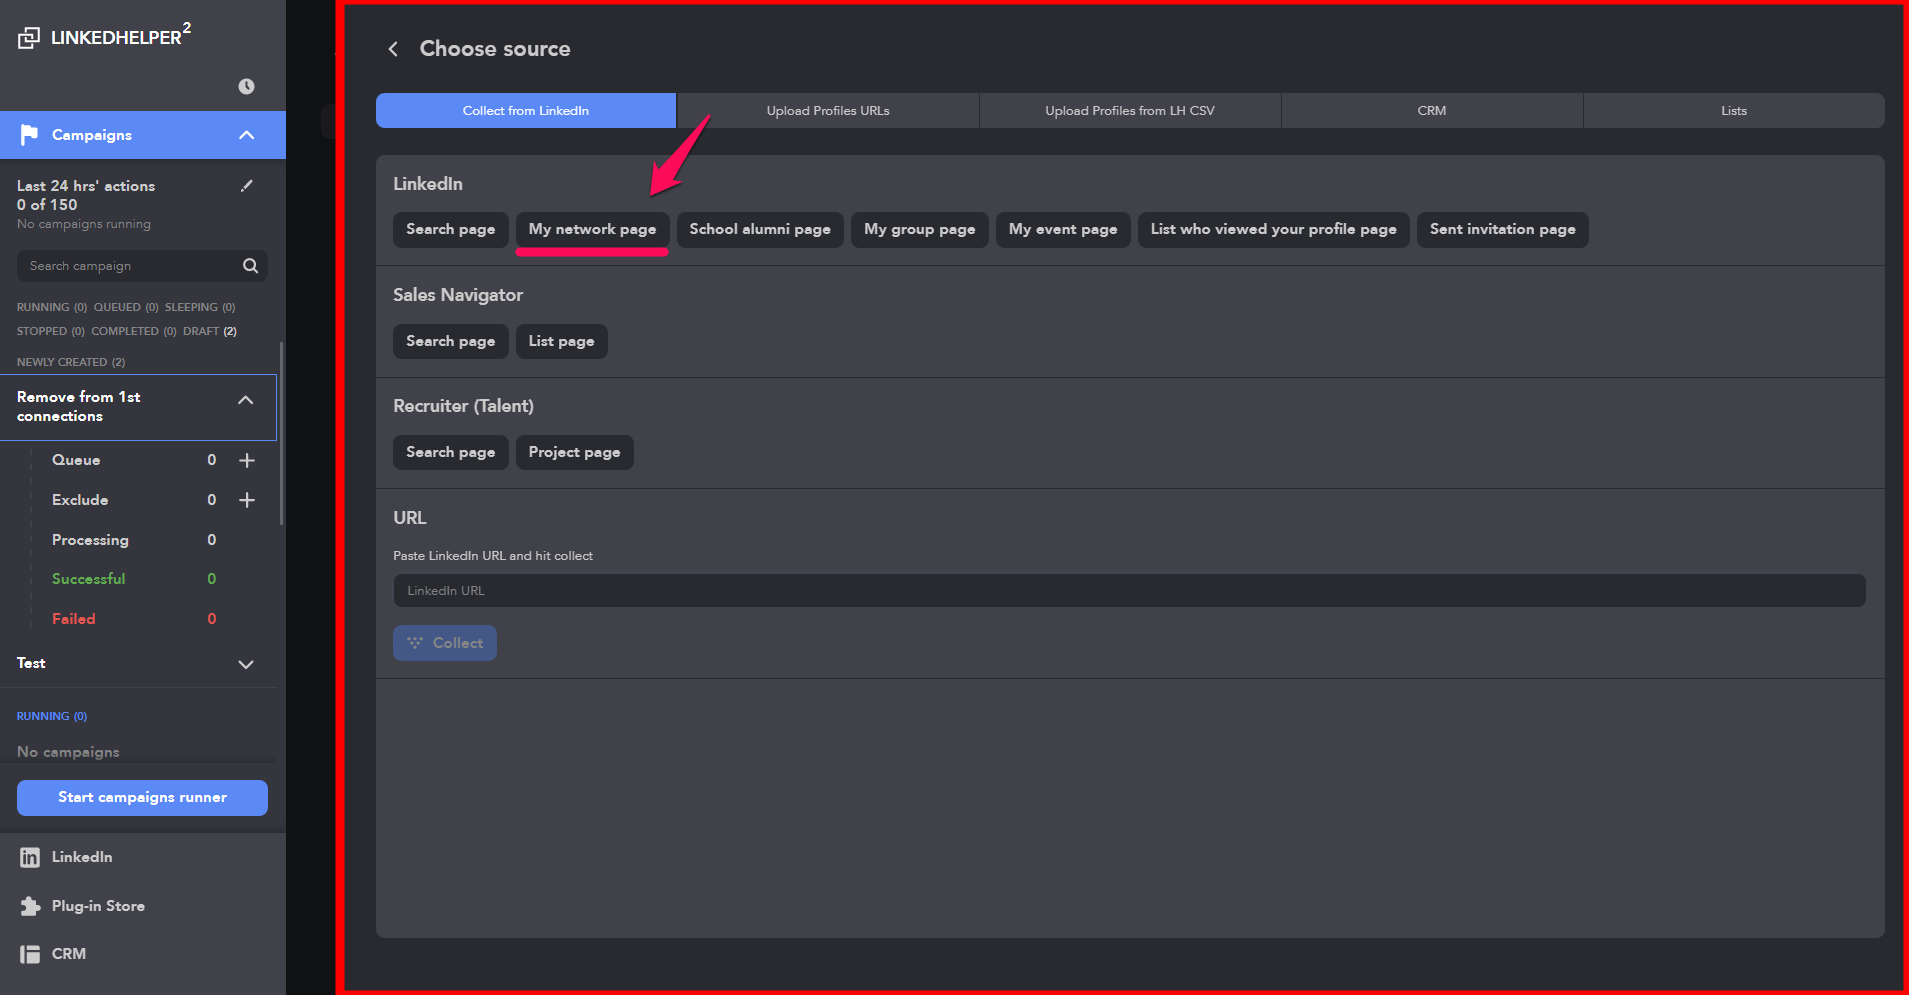The width and height of the screenshot is (1909, 995).
Task: Collapse the Campaigns section chevron
Action: (x=247, y=135)
